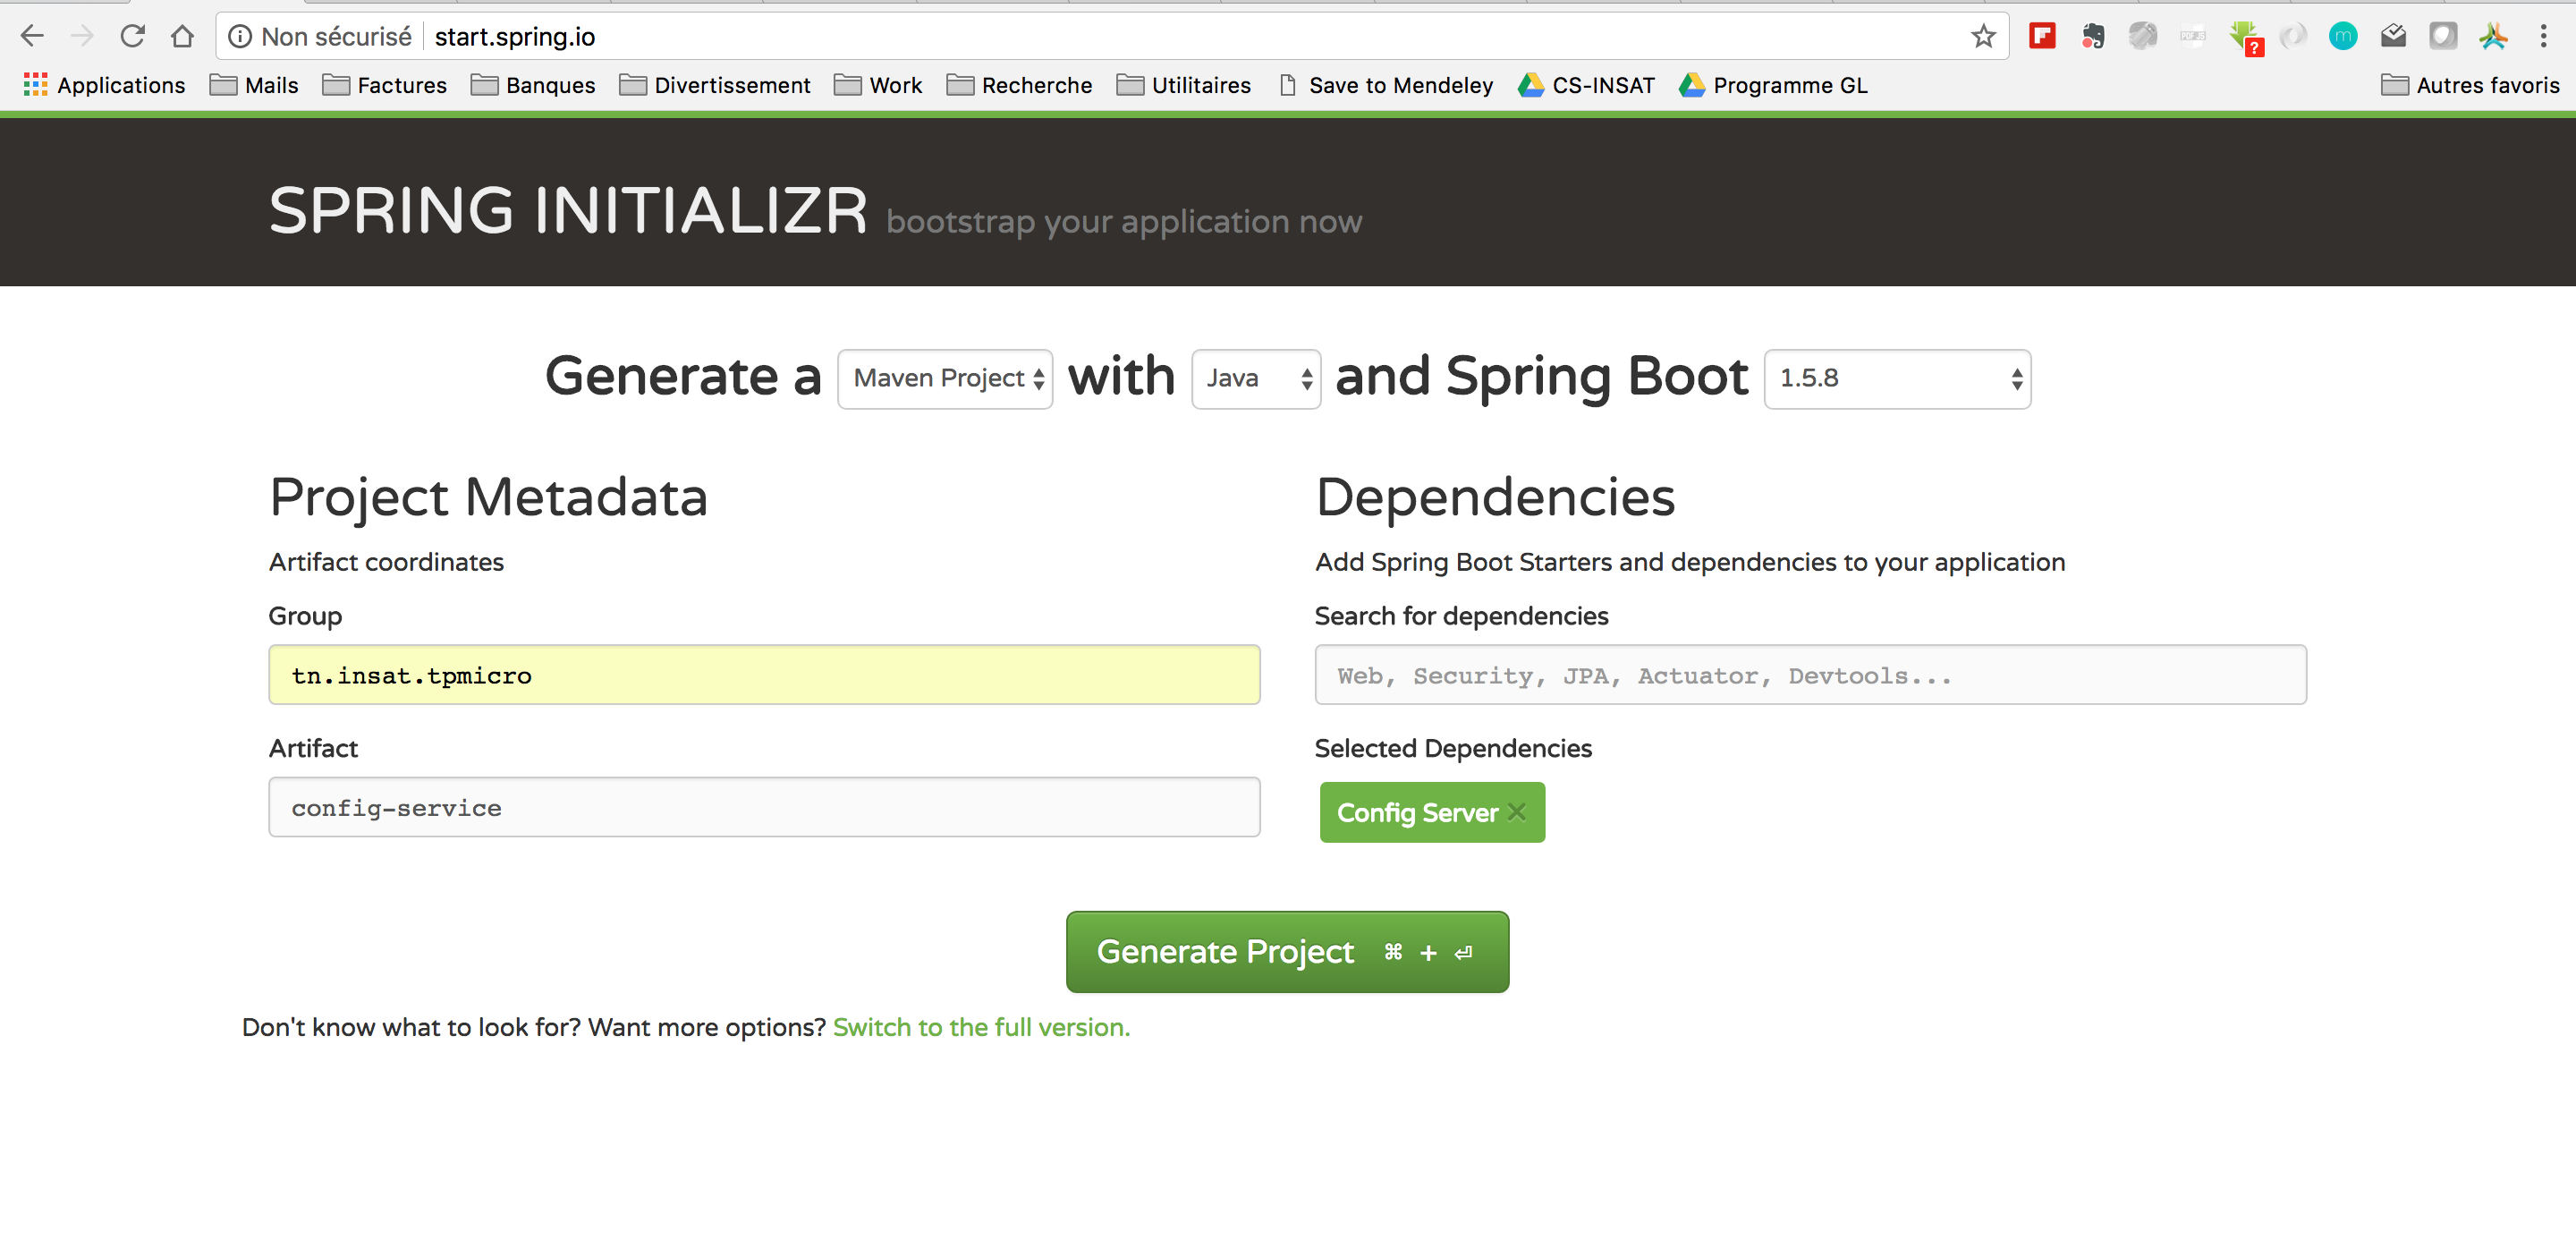Click Switch to the full version link
Image resolution: width=2576 pixels, height=1240 pixels.
[x=981, y=1028]
